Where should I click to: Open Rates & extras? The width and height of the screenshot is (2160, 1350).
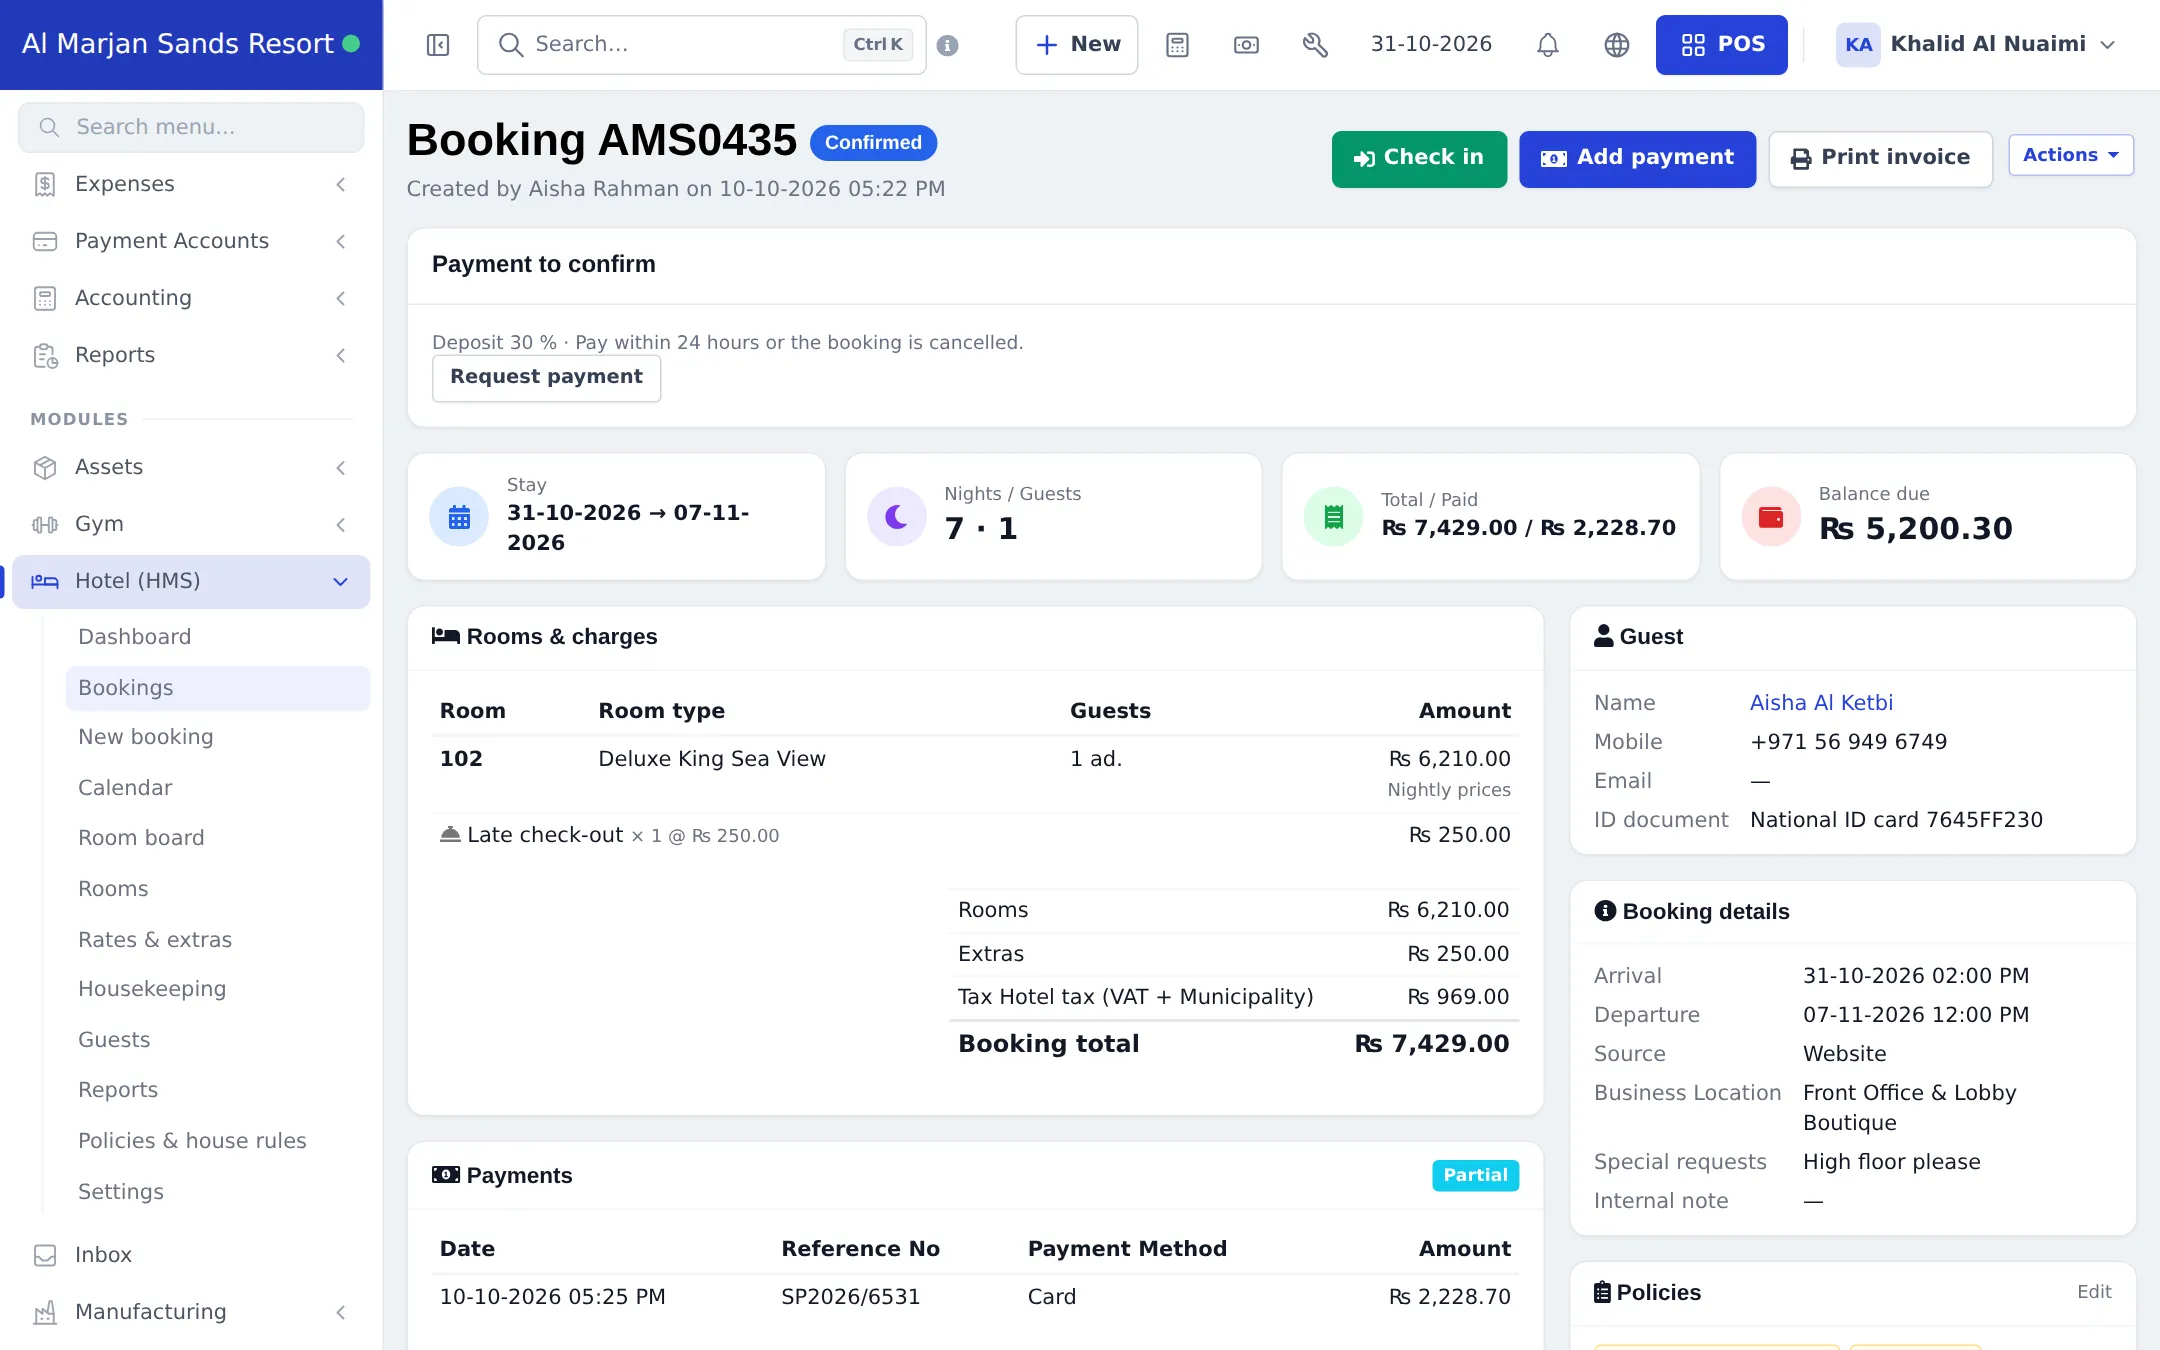coord(218,940)
